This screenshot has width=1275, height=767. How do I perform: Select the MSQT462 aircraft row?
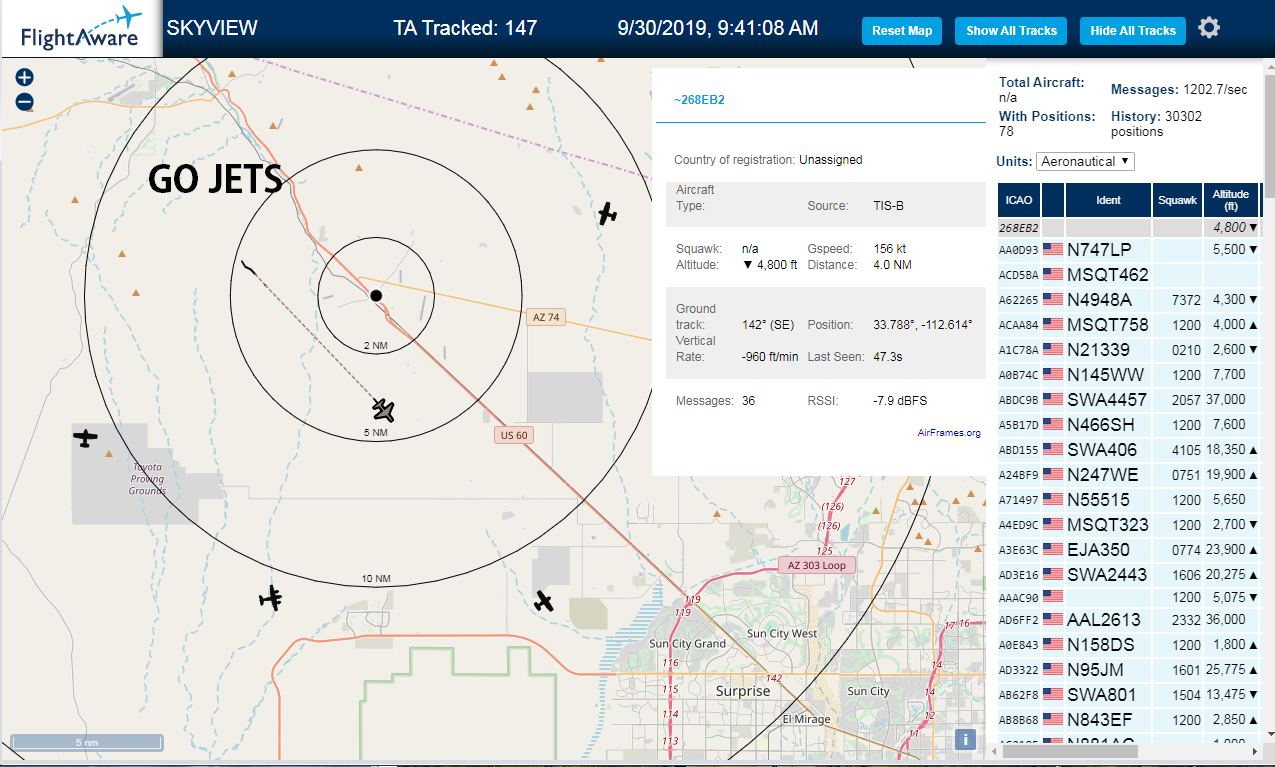(1129, 275)
